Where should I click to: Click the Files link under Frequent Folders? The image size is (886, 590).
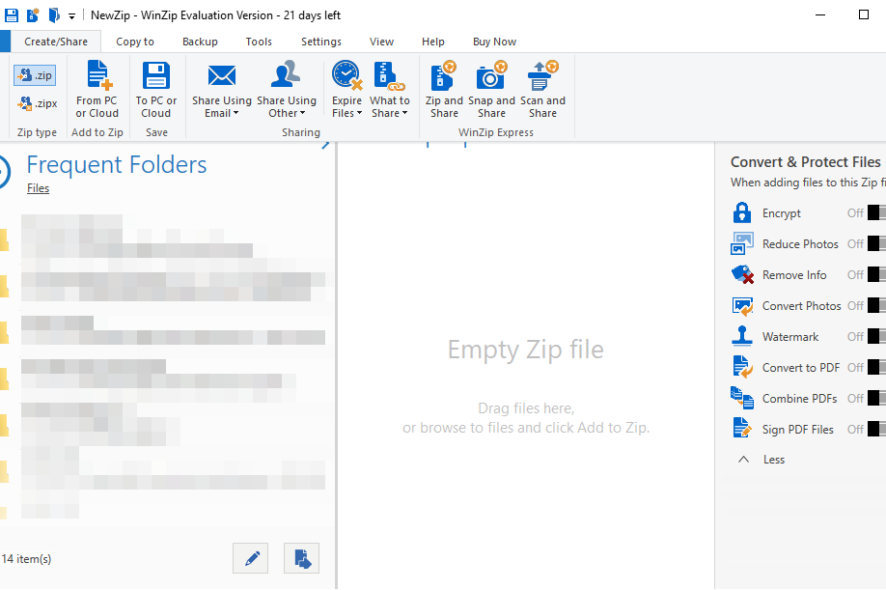[38, 188]
